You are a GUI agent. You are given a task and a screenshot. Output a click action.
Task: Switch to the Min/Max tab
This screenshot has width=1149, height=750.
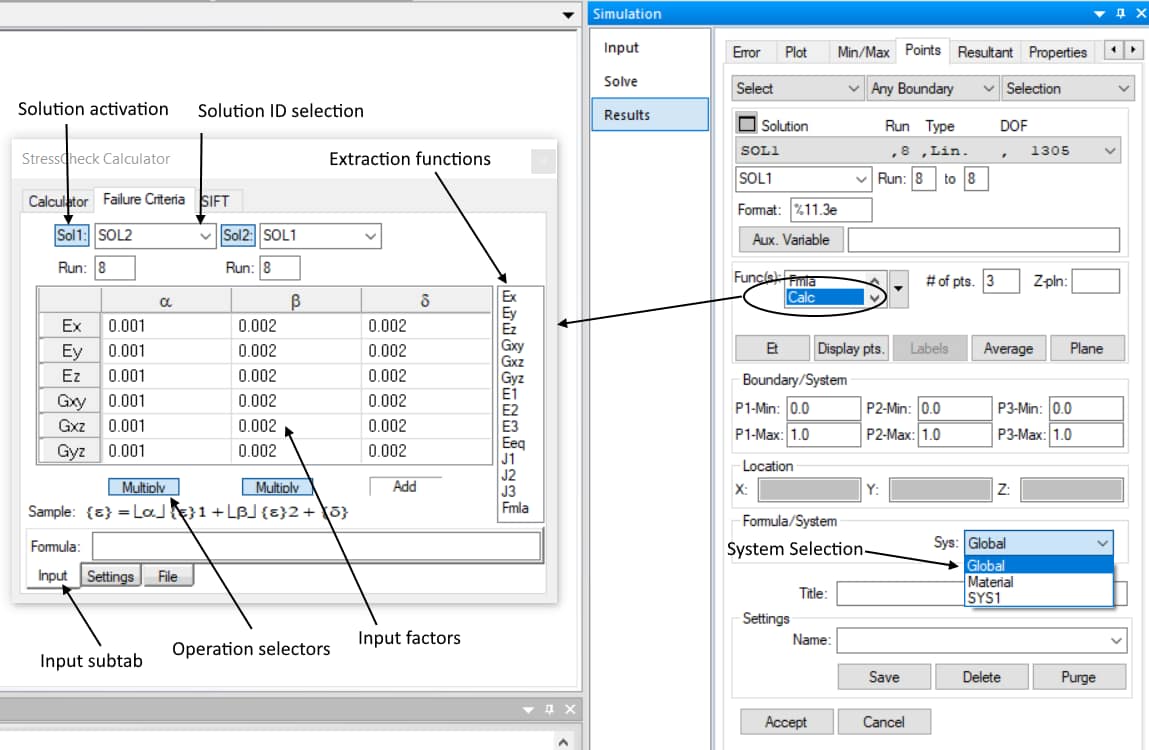(x=863, y=52)
